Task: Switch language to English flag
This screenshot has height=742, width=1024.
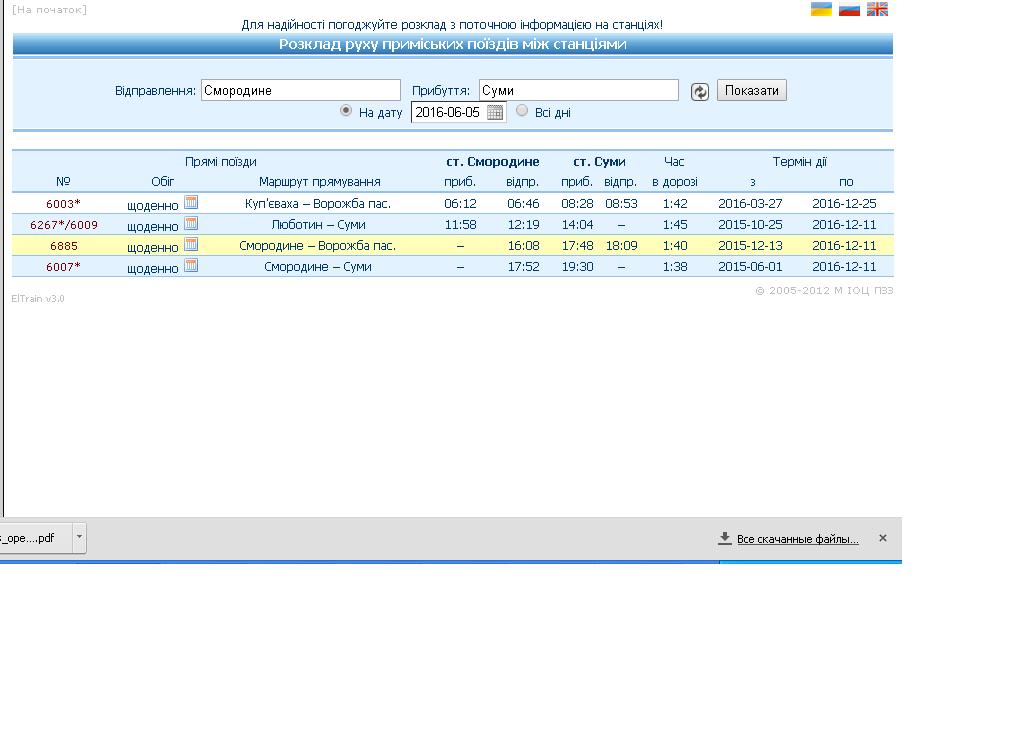Action: tap(877, 9)
